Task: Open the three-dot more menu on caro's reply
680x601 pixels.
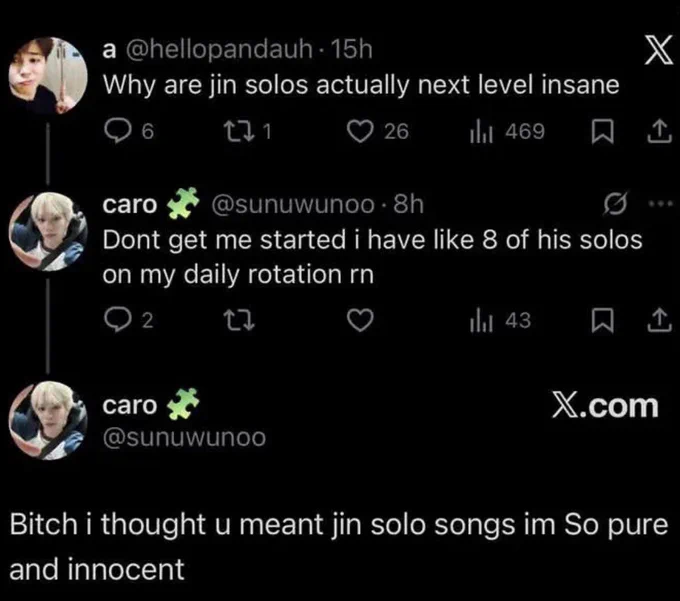Action: 660,203
